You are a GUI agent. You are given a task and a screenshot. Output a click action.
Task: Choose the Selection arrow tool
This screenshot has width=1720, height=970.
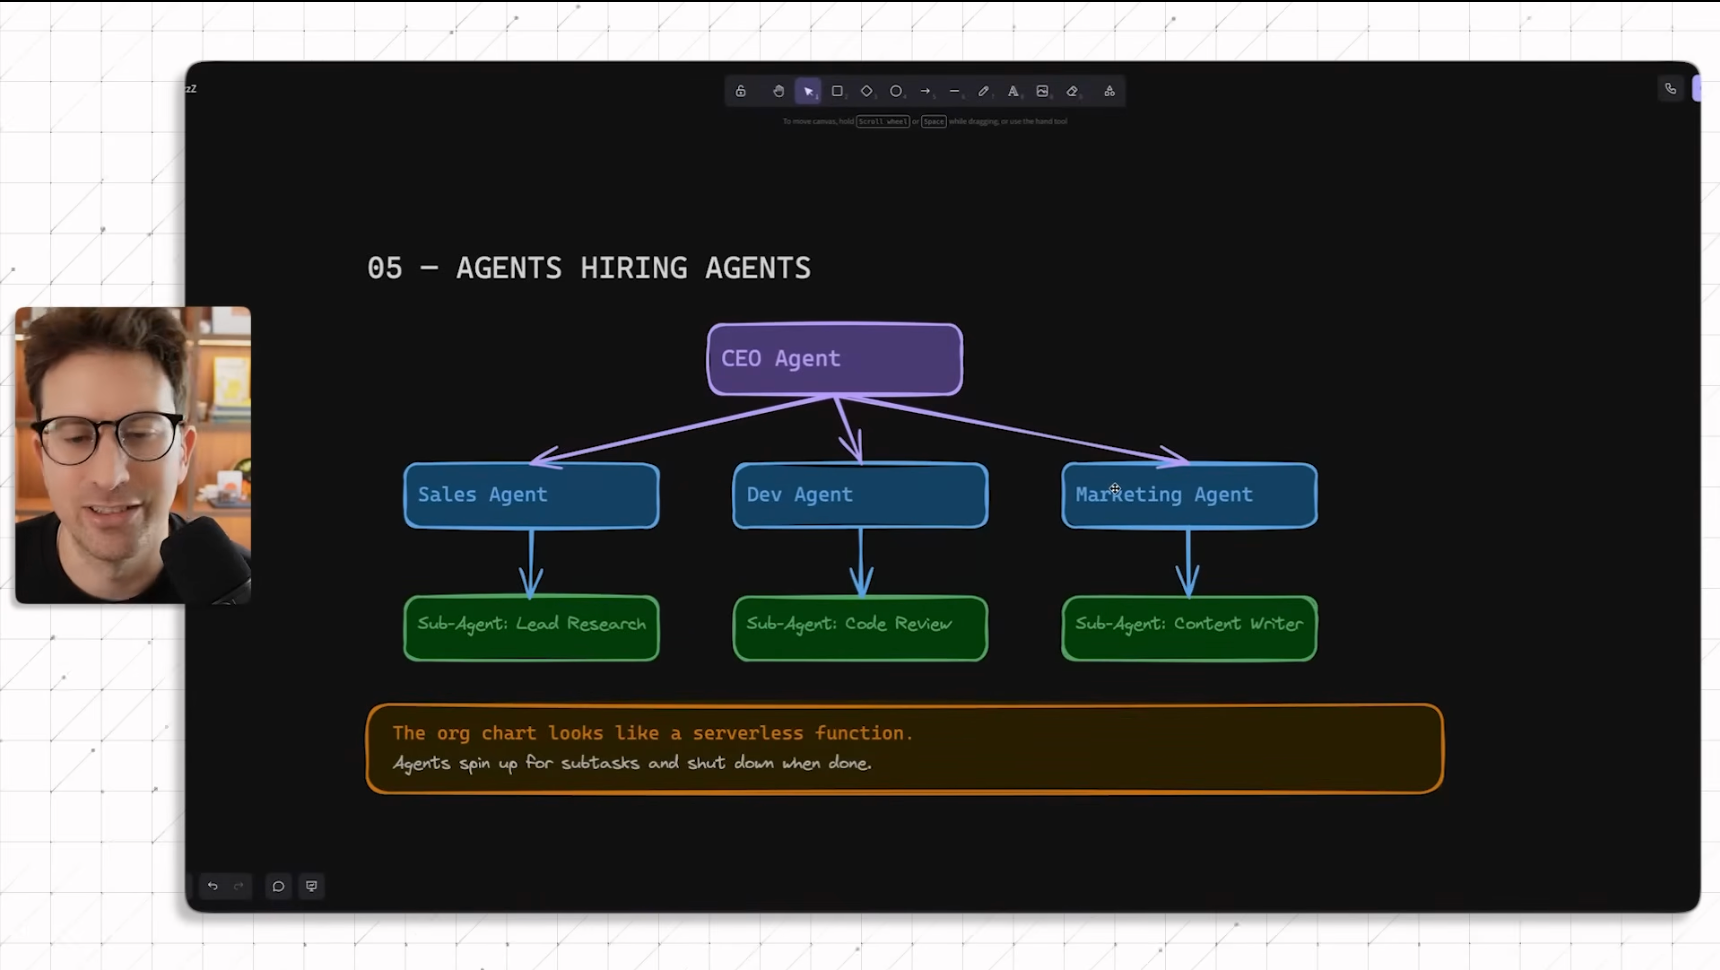(x=808, y=91)
